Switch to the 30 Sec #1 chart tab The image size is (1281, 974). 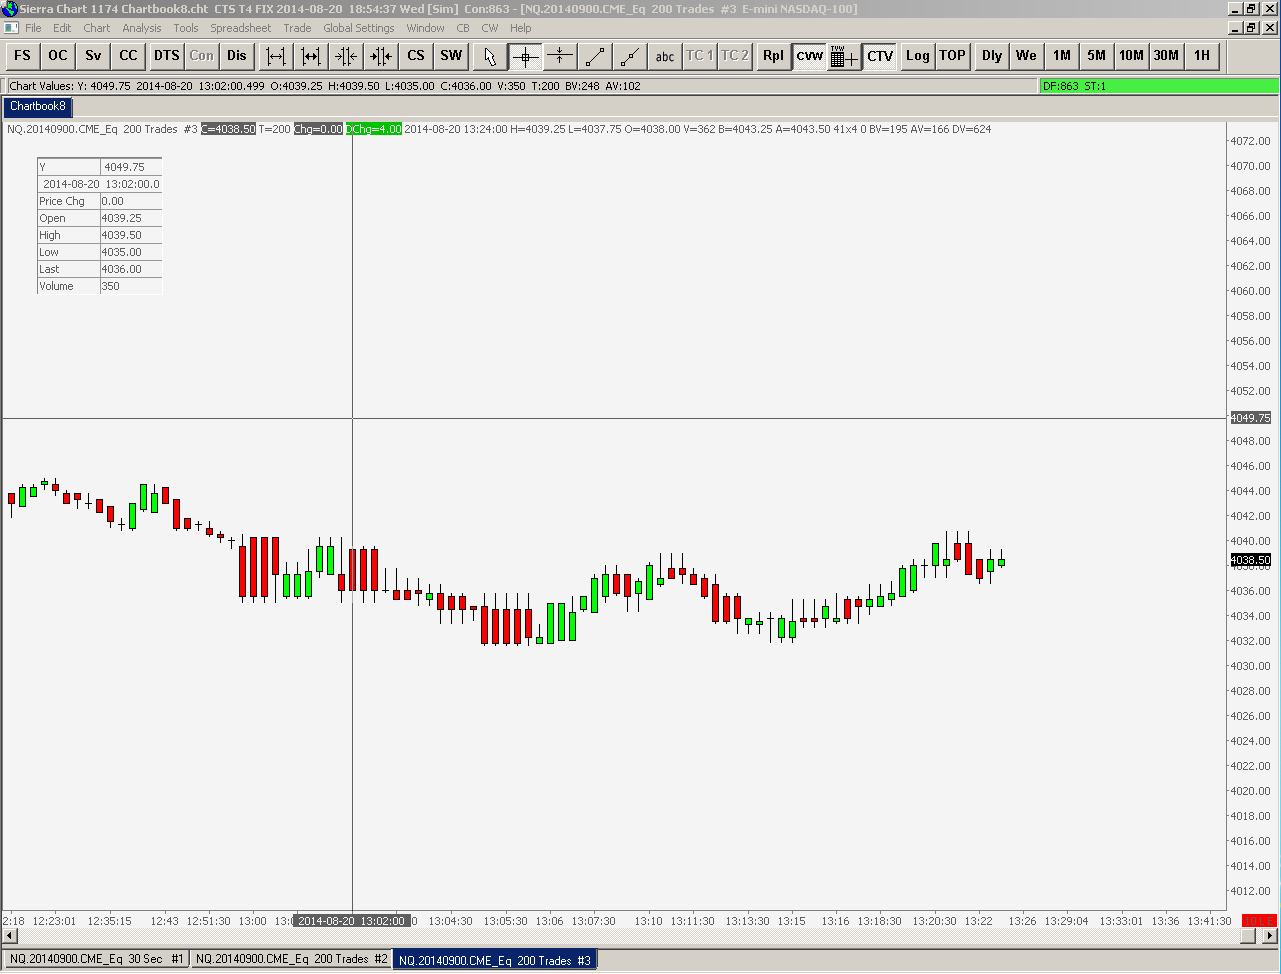pos(97,959)
